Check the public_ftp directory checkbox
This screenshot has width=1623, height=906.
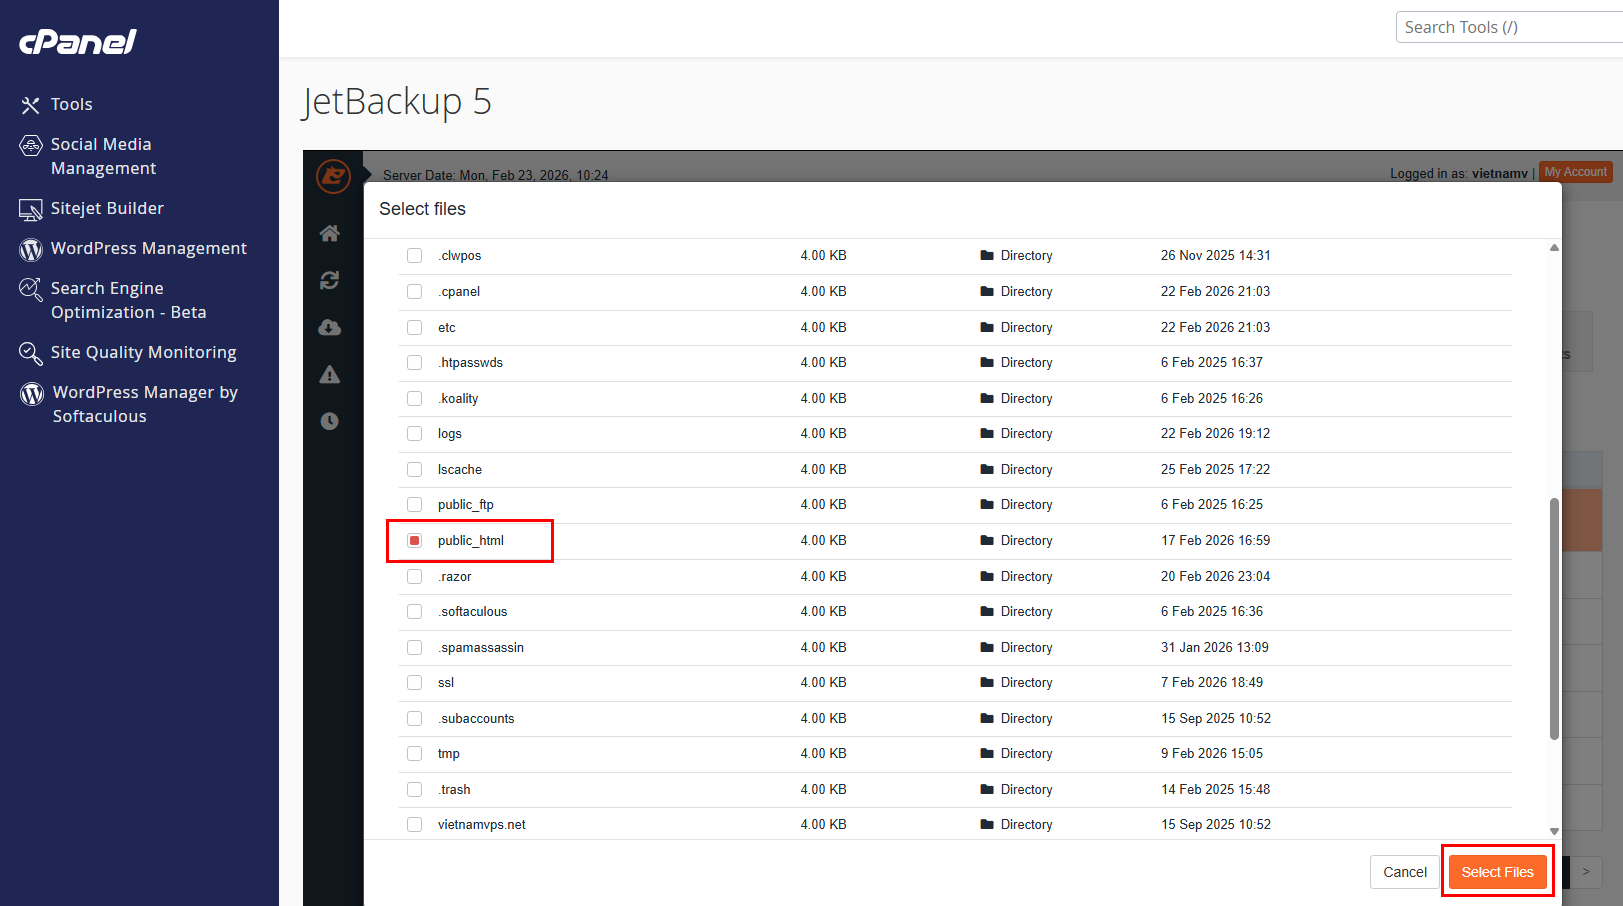click(414, 505)
